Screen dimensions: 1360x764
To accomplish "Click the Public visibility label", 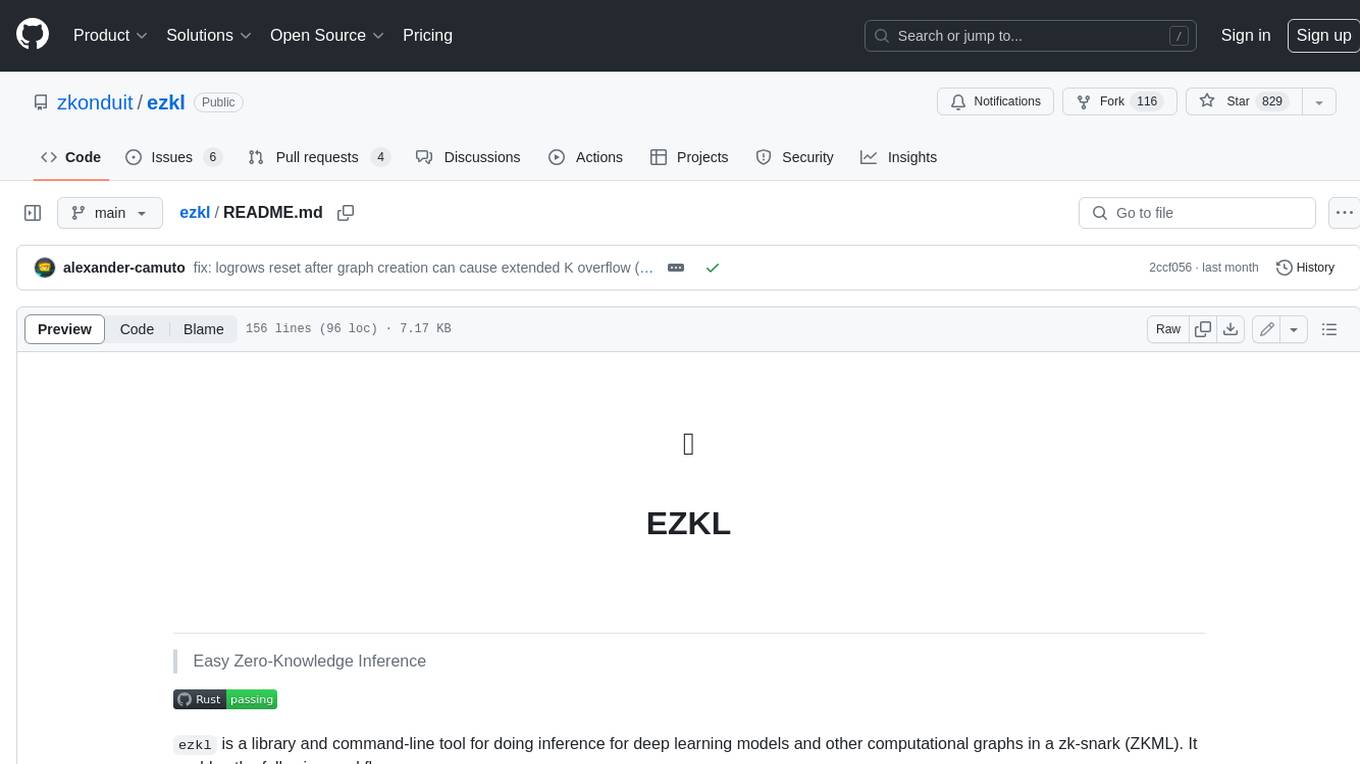I will pyautogui.click(x=218, y=102).
